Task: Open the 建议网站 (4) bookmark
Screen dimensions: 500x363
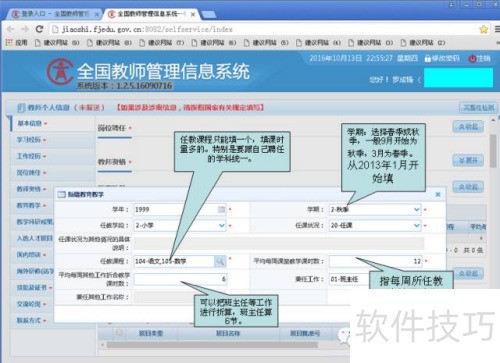Action: click(318, 43)
